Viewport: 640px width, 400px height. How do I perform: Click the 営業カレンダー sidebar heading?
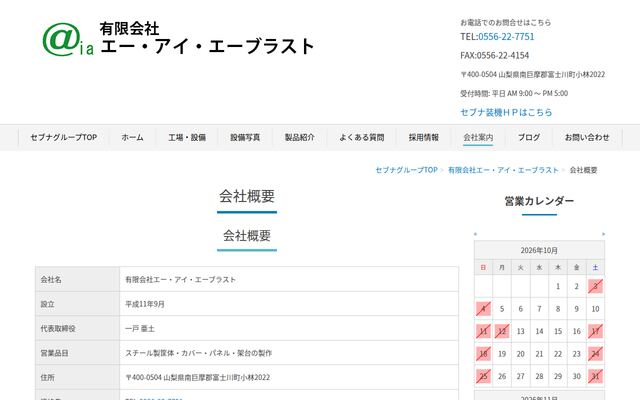click(x=539, y=201)
